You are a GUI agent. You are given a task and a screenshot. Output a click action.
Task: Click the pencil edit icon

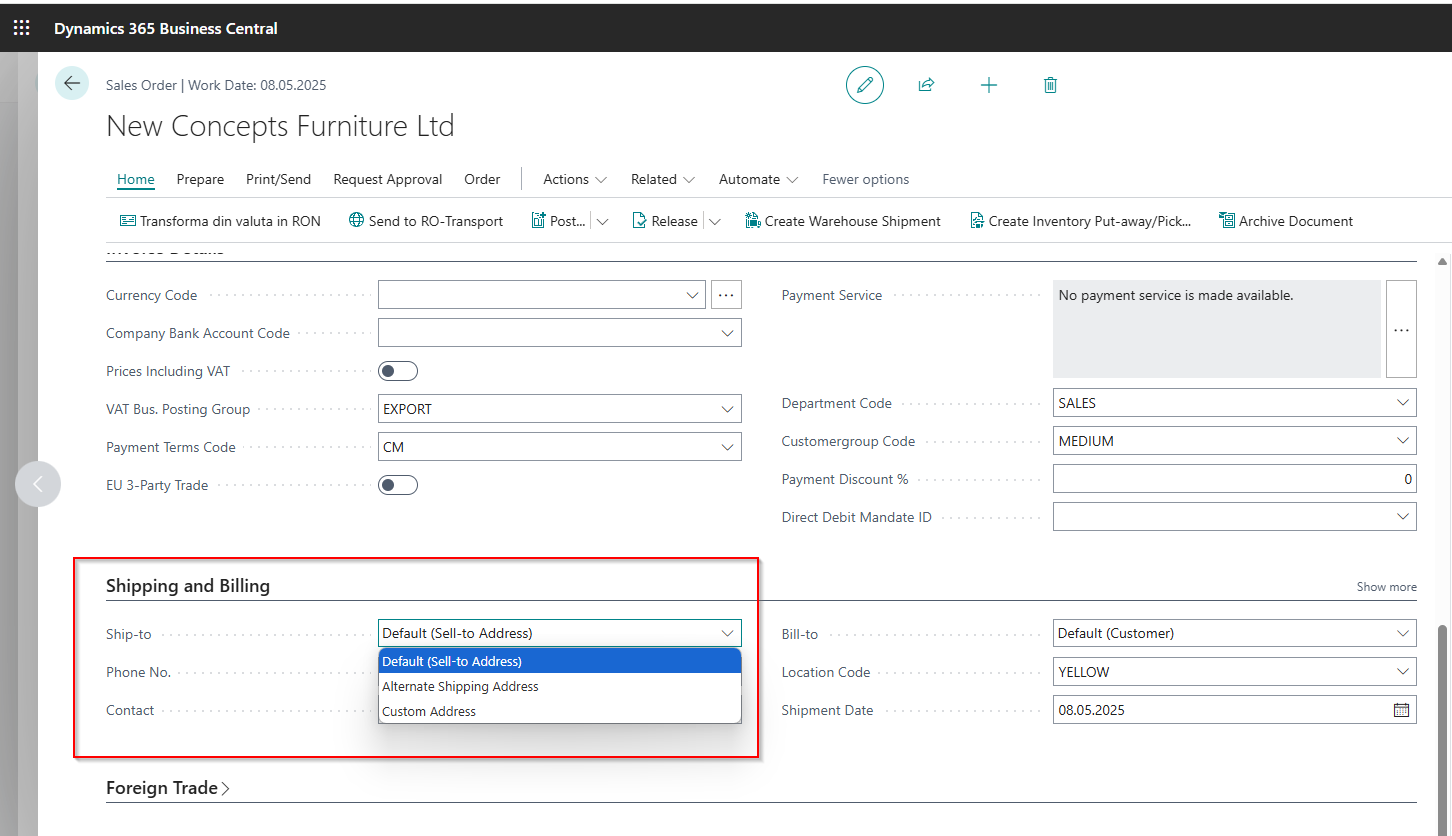tap(865, 85)
